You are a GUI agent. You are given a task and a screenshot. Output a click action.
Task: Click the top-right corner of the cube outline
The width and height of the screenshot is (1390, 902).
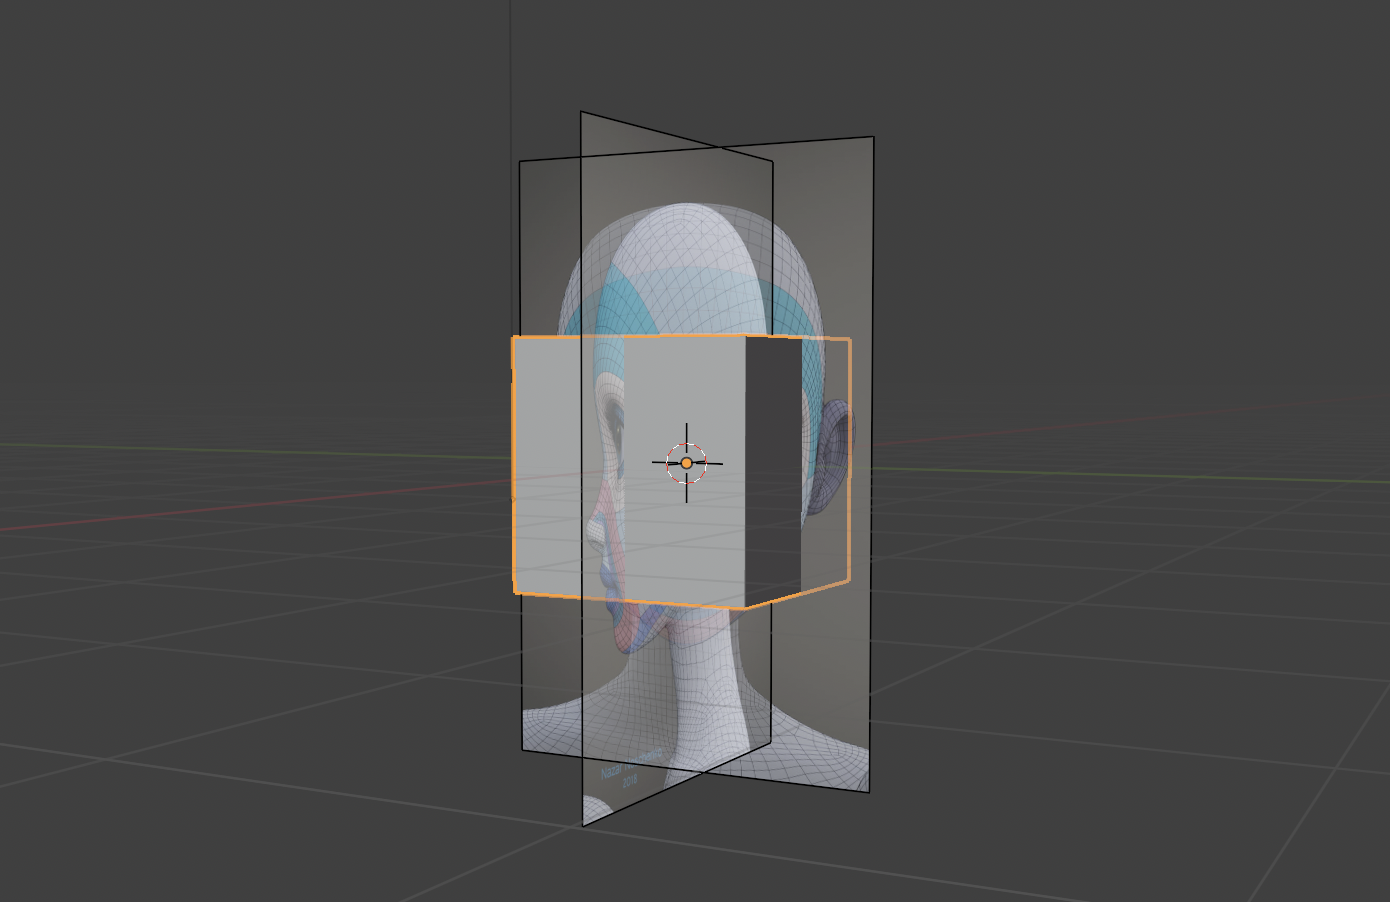click(x=849, y=339)
